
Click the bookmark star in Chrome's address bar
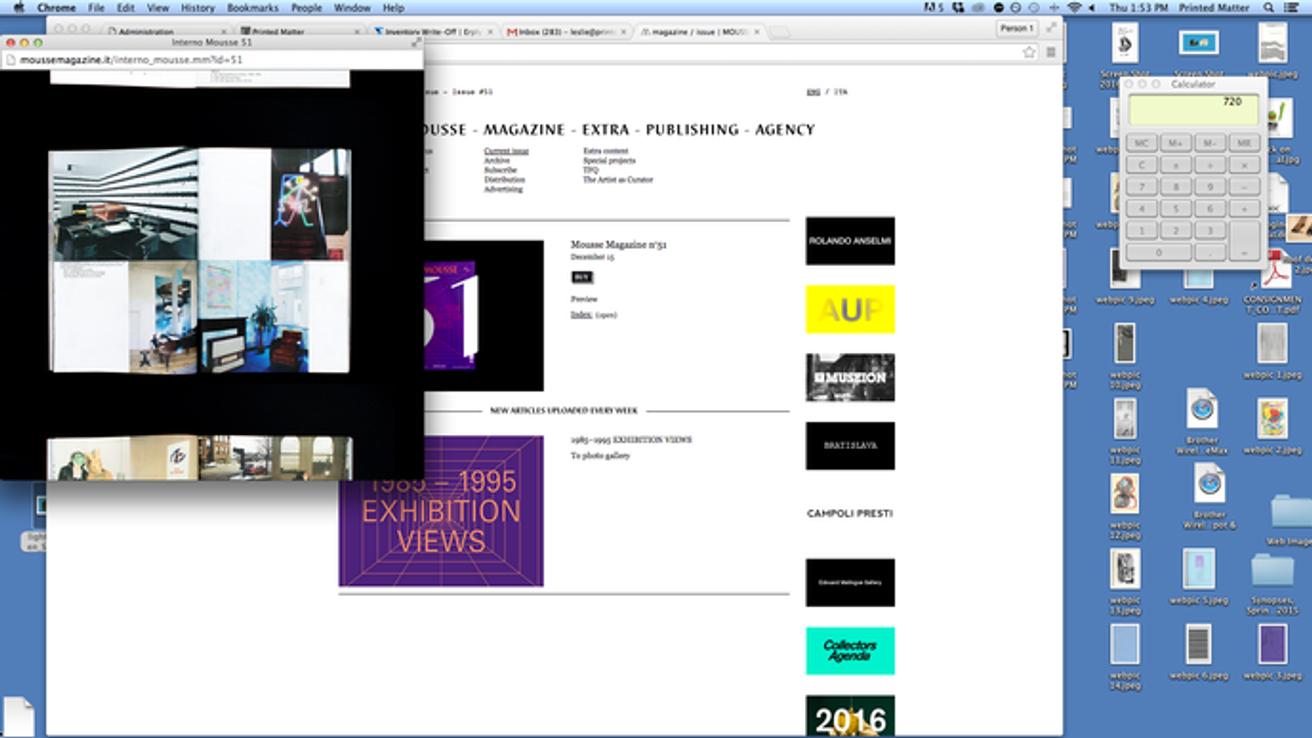tap(1028, 52)
